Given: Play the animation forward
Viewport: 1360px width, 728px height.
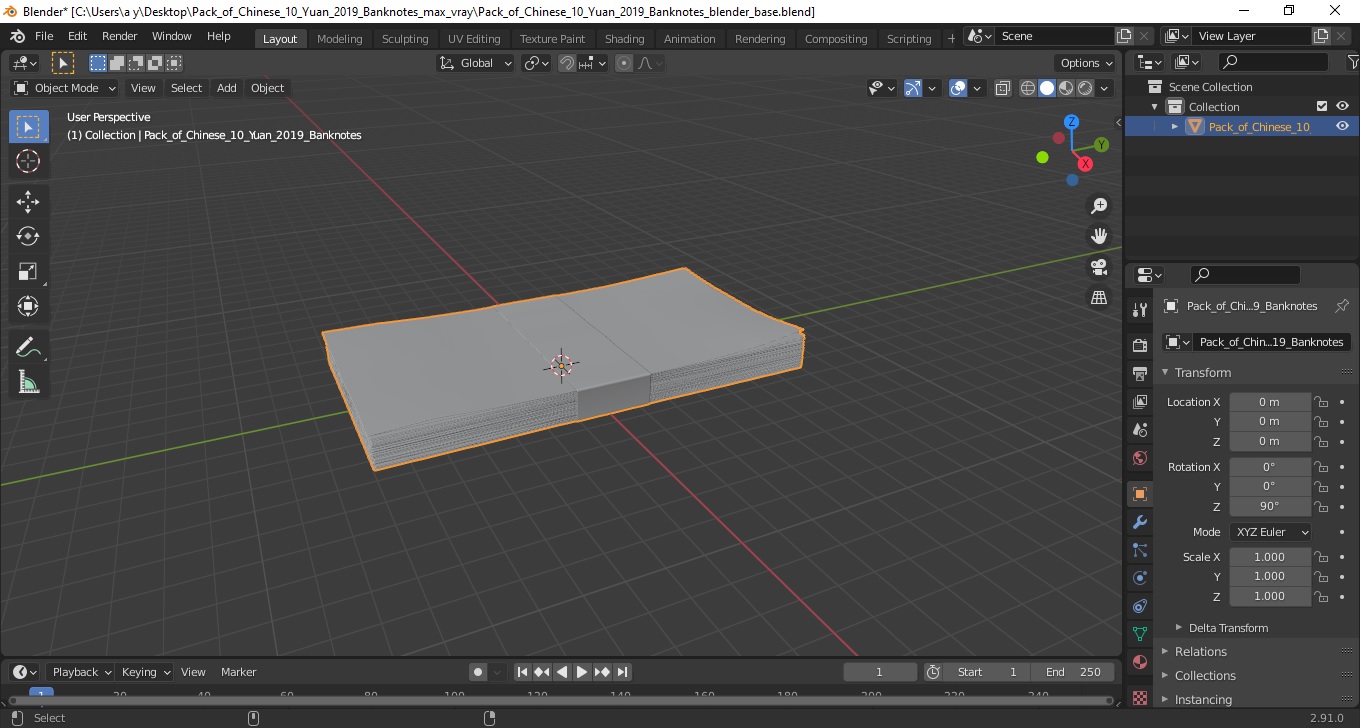Looking at the screenshot, I should coord(582,672).
